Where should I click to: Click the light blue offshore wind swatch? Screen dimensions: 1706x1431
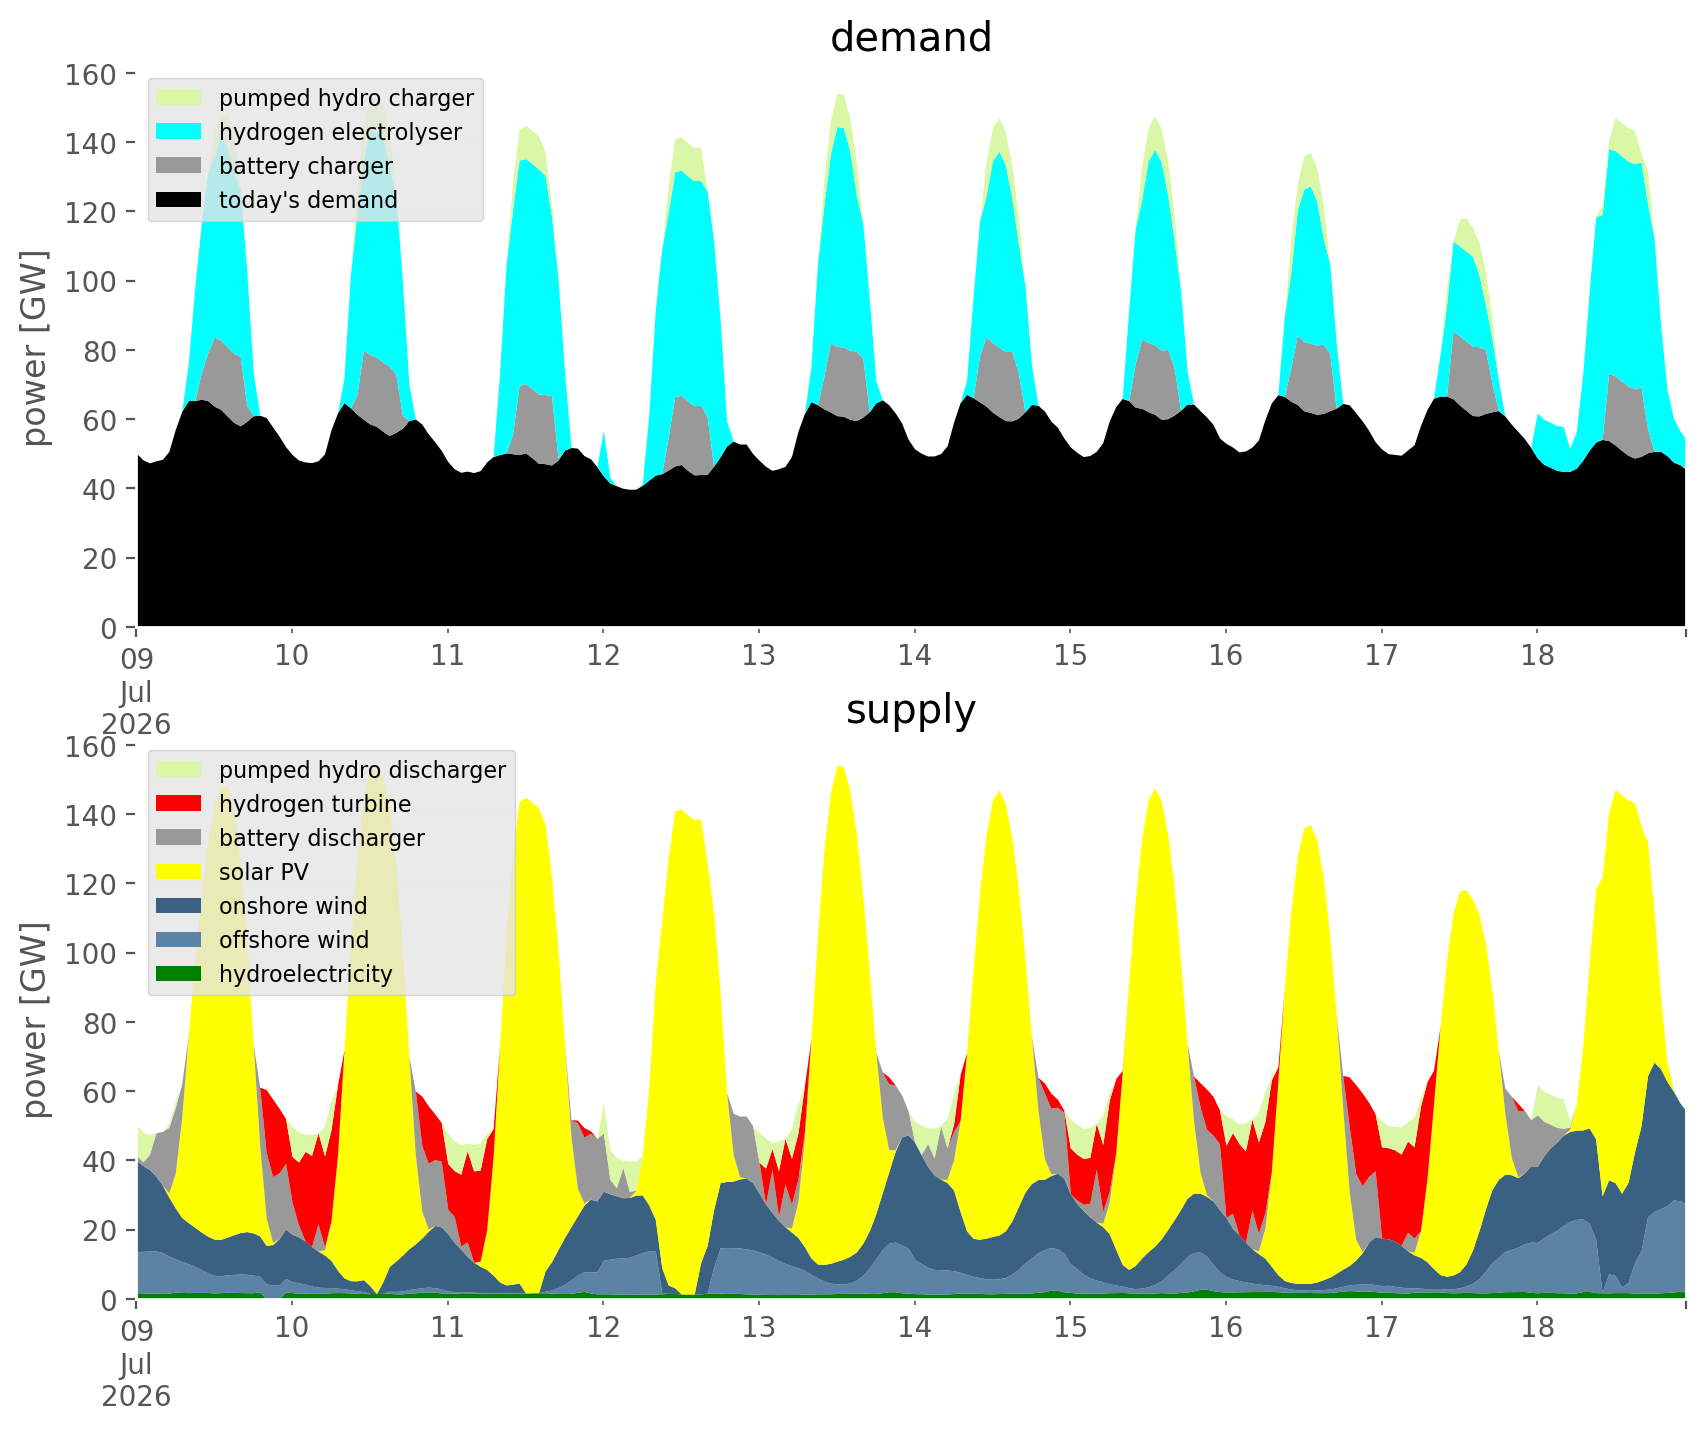coord(180,940)
